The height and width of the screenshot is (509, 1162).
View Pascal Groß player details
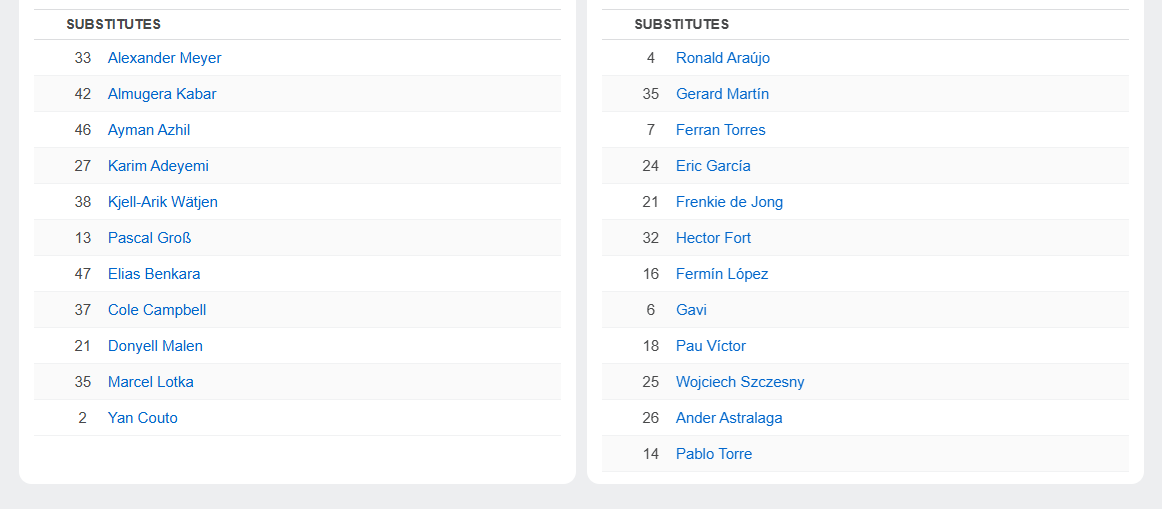point(149,238)
